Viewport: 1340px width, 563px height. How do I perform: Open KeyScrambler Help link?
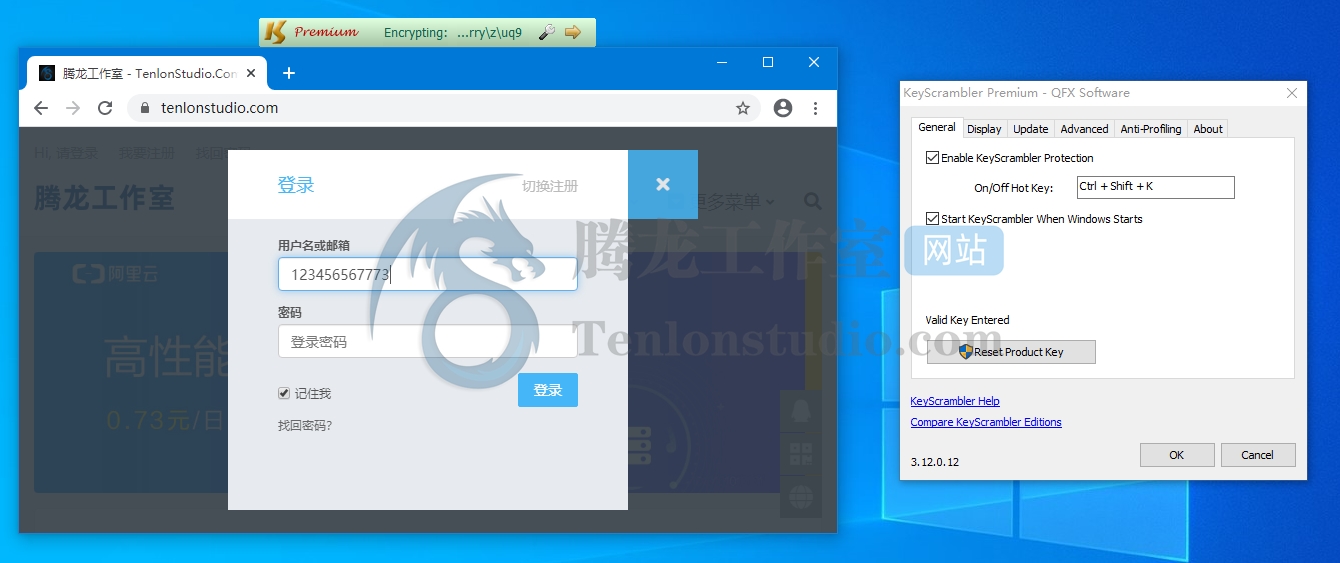click(x=955, y=401)
